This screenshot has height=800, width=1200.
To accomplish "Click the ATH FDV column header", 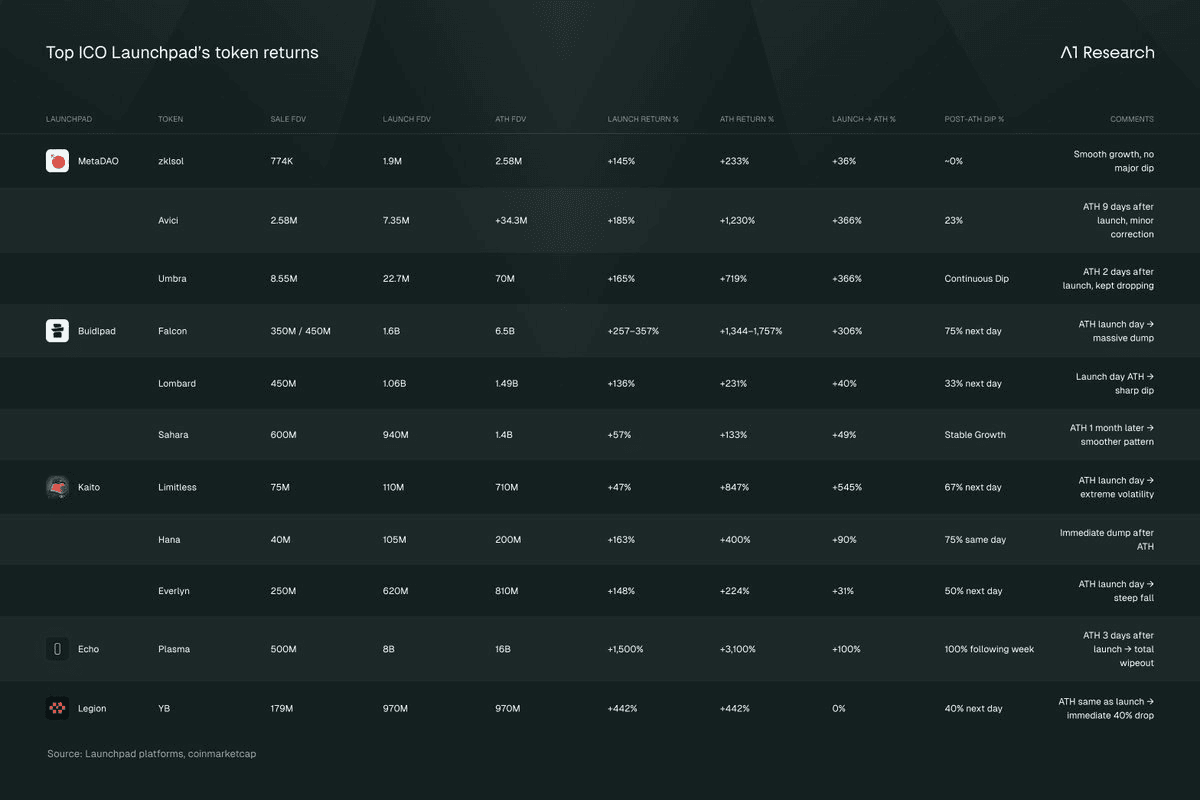I will [511, 119].
